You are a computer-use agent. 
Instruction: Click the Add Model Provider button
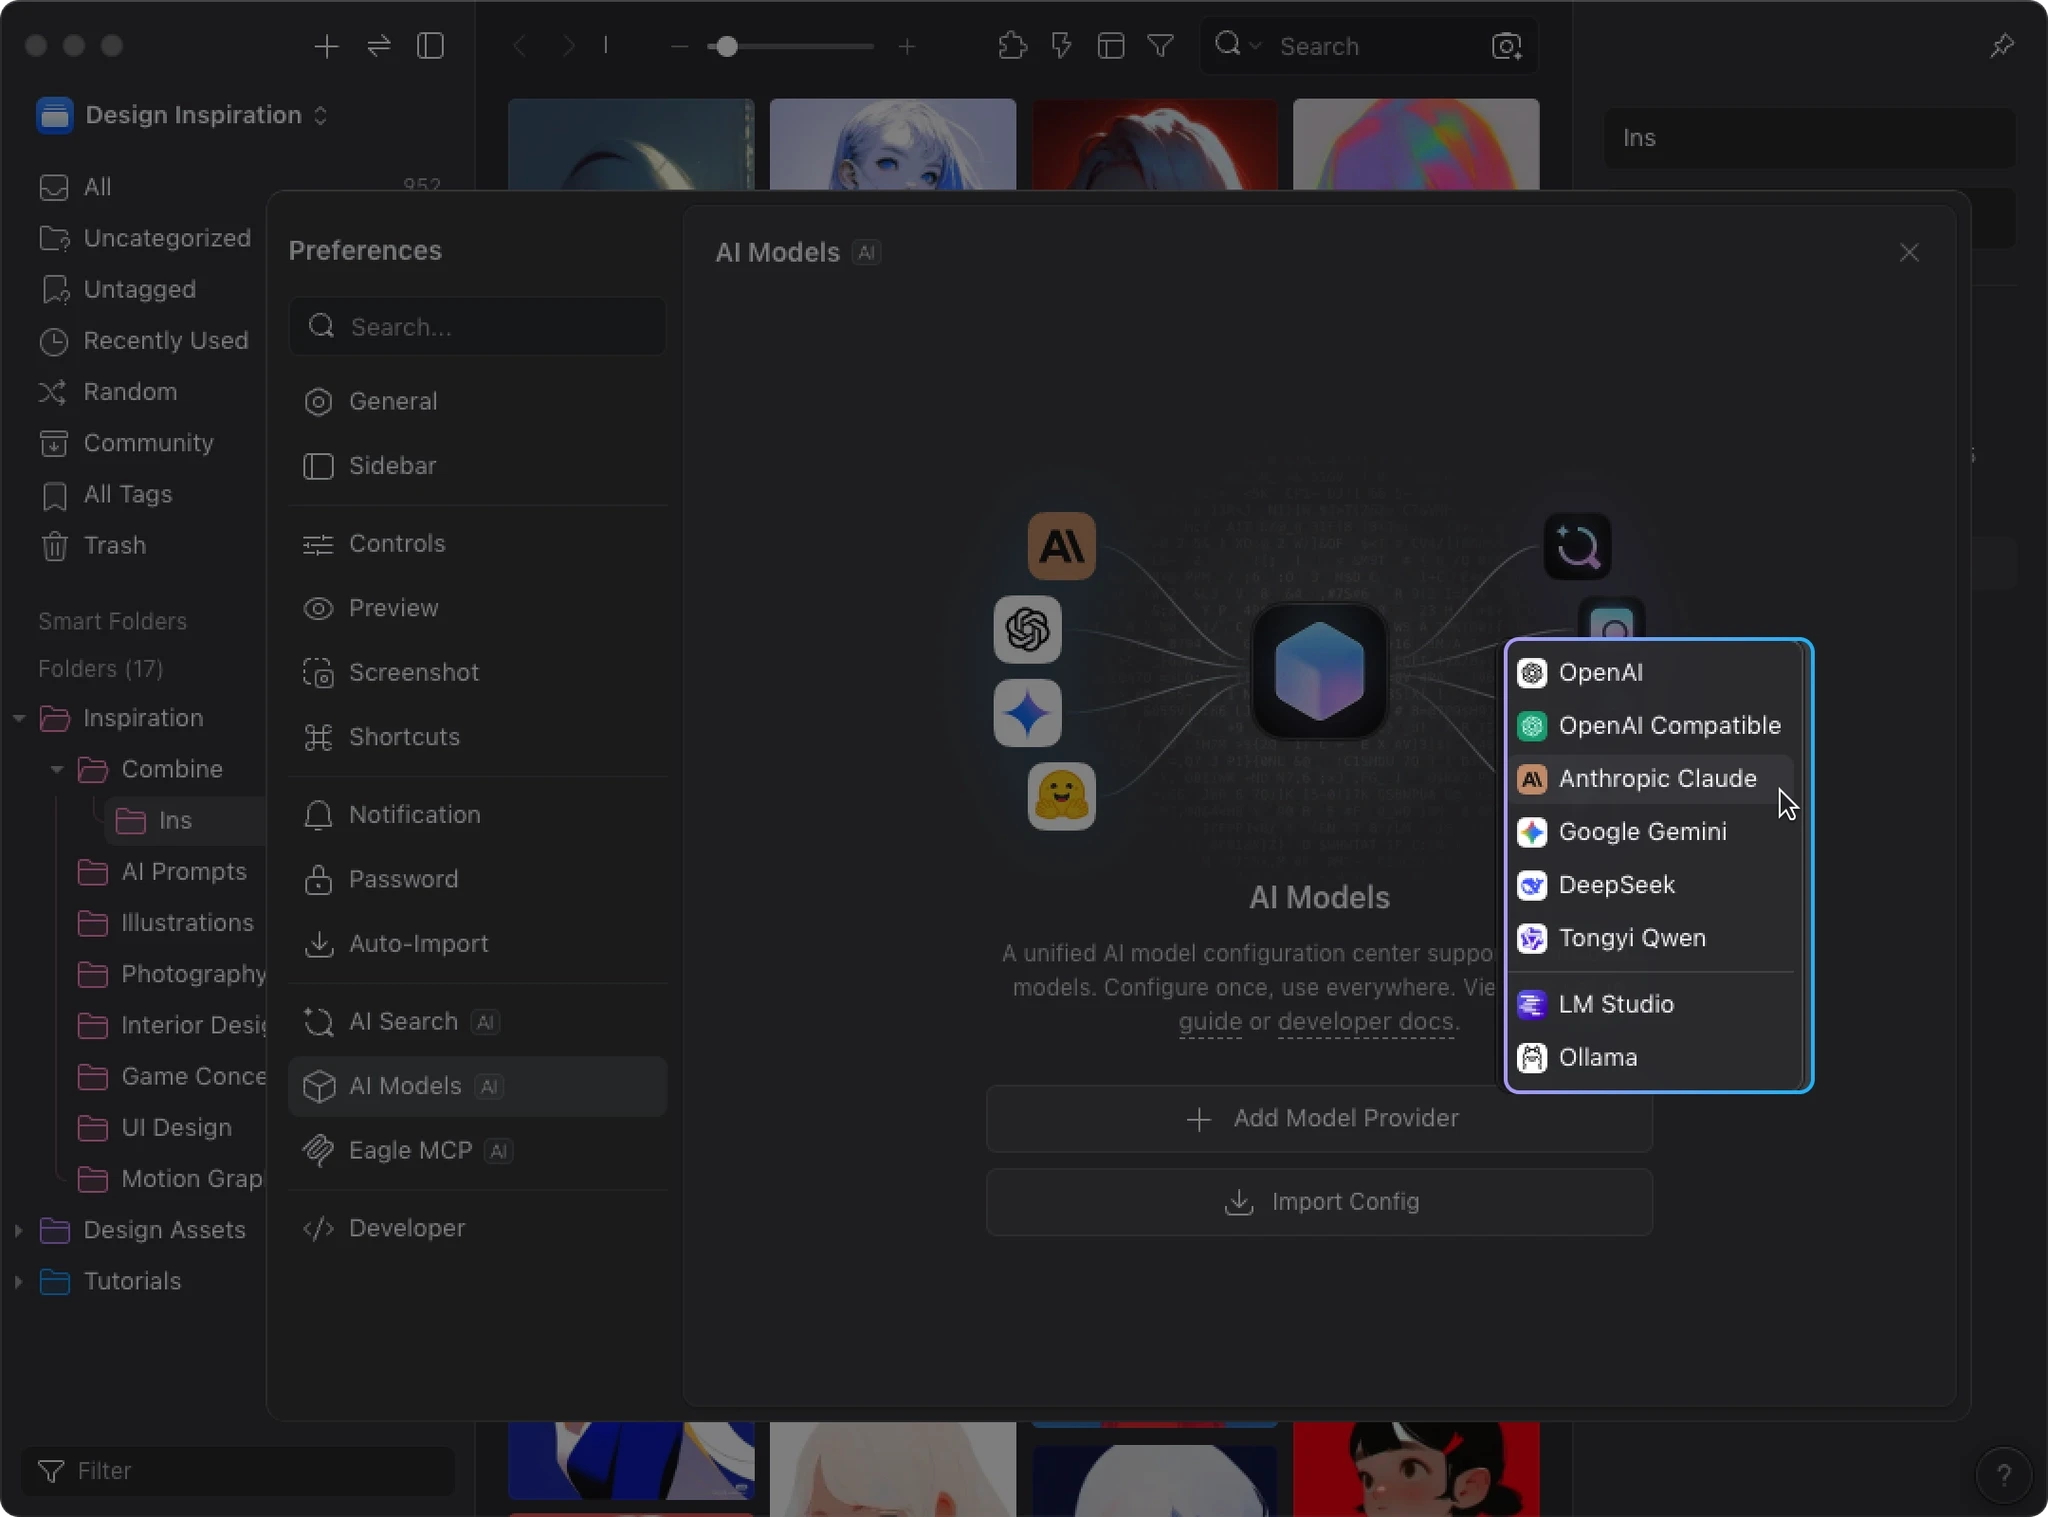point(1319,1118)
